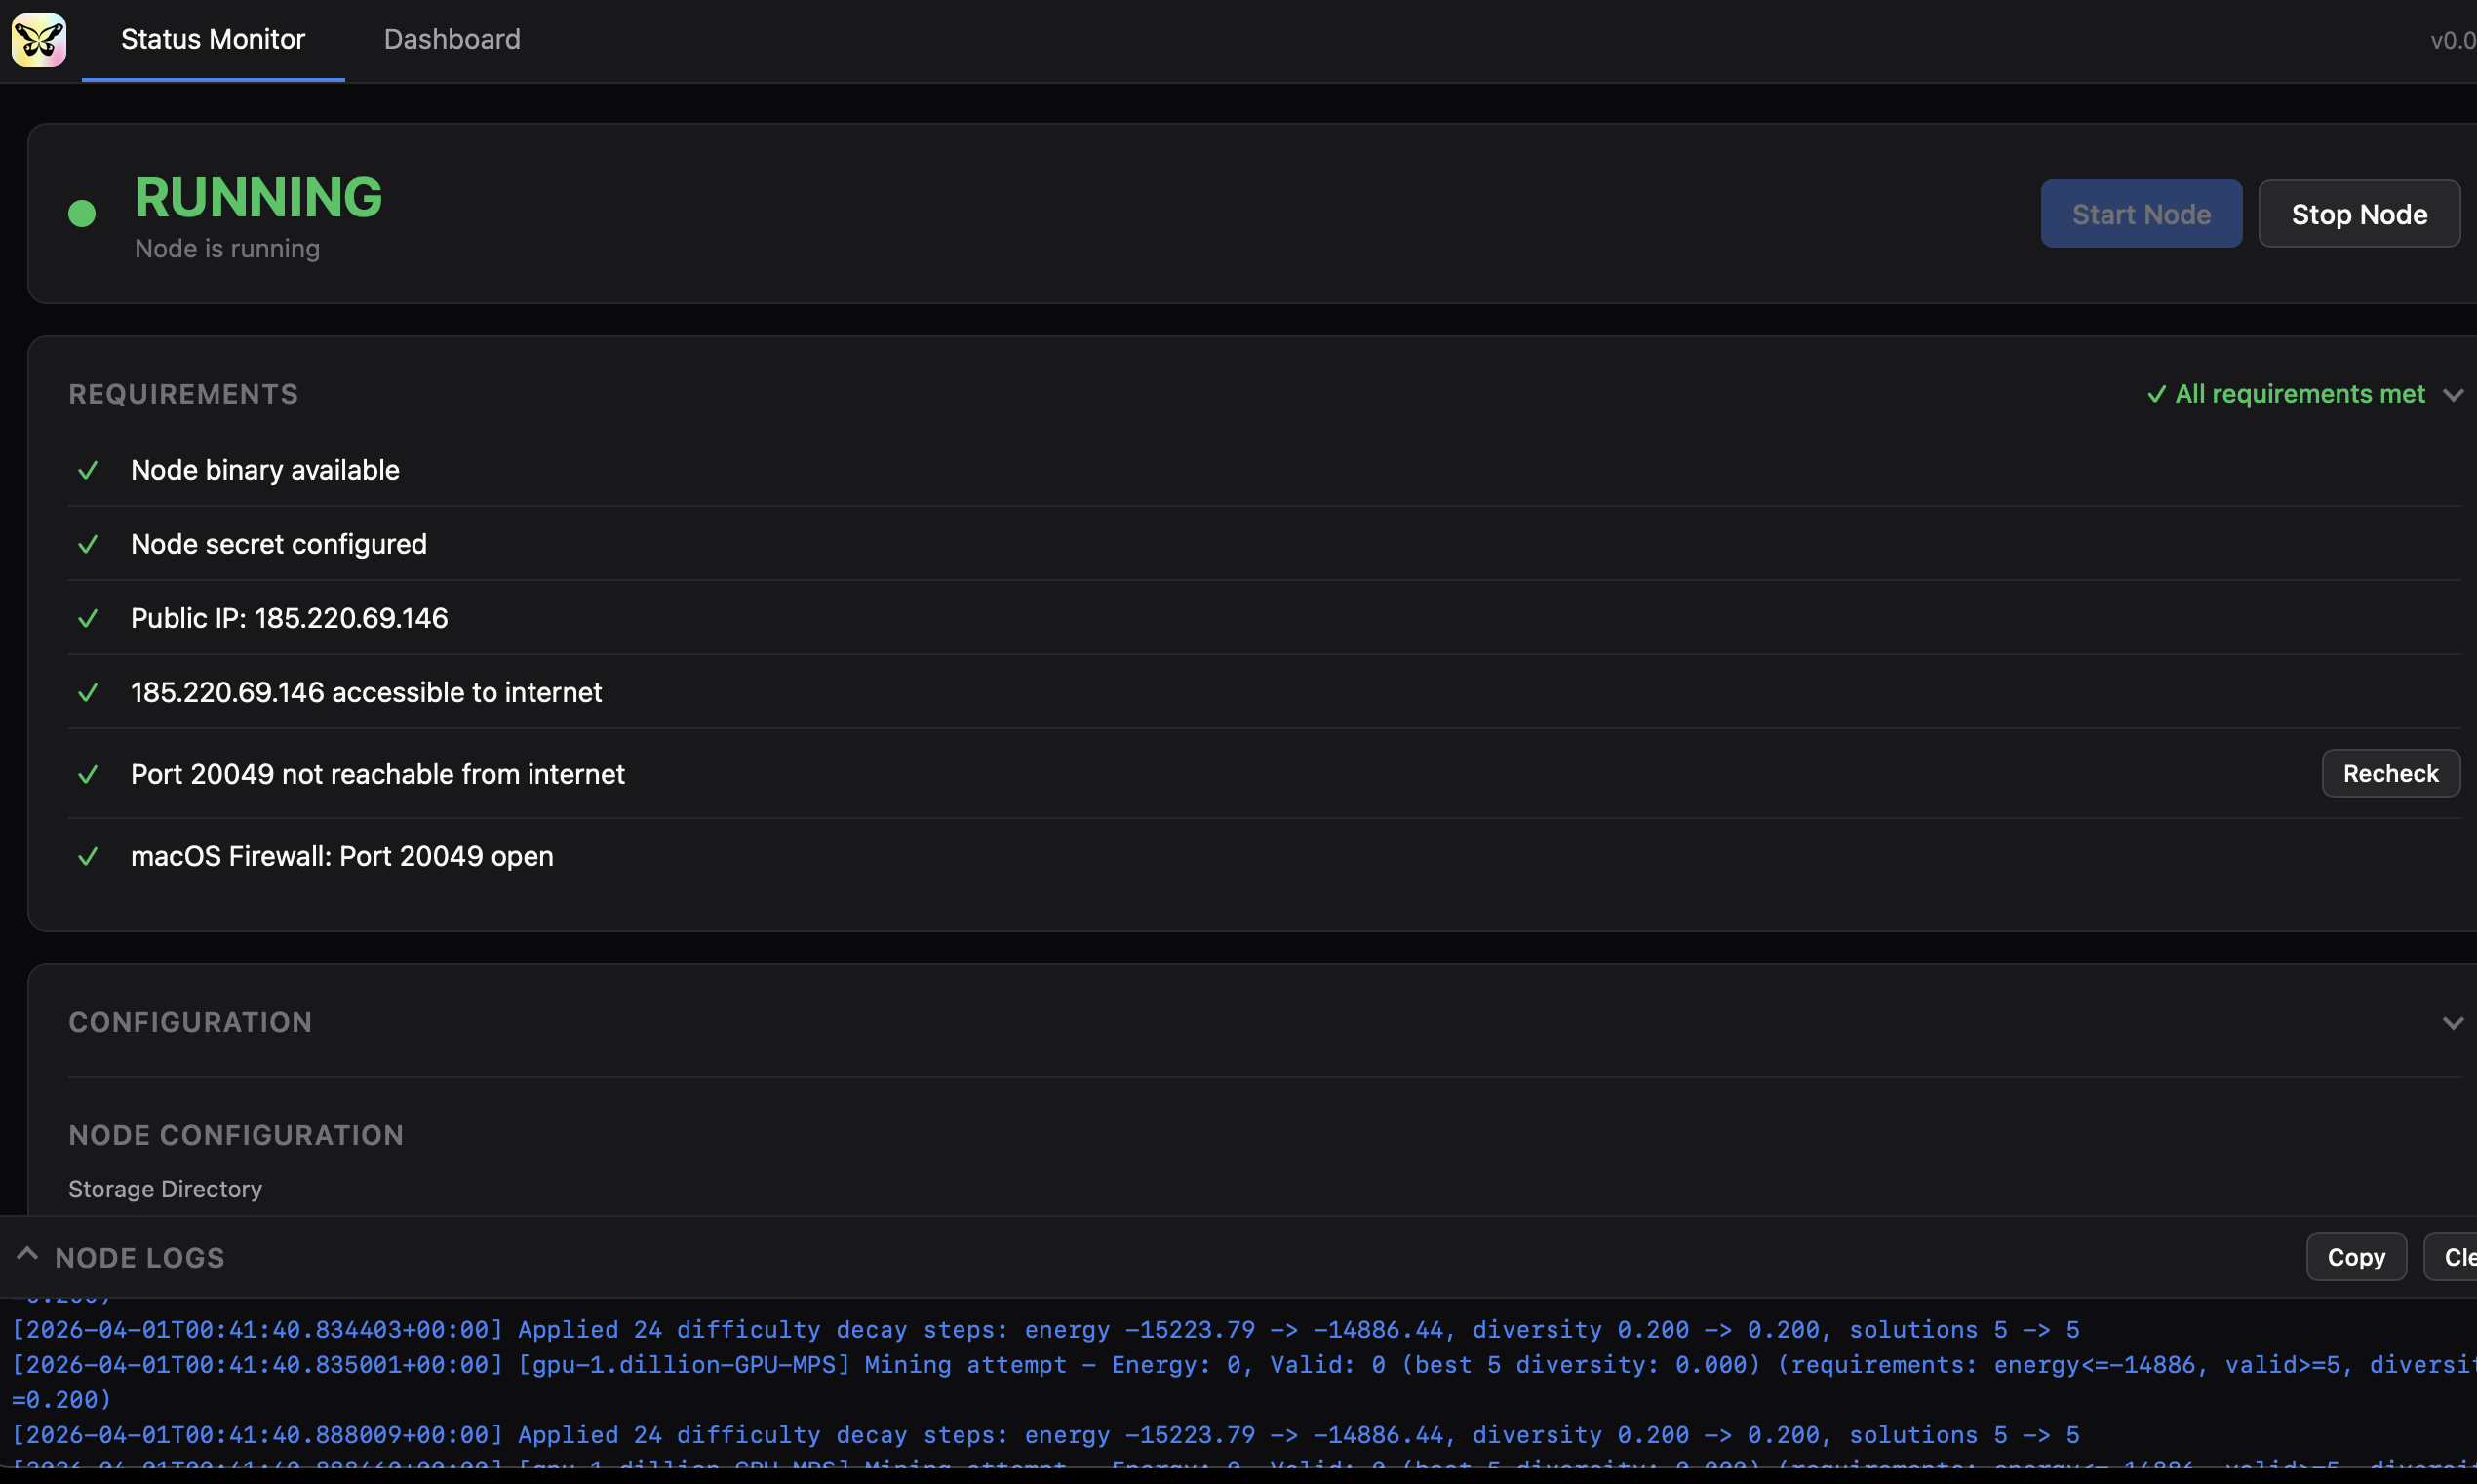This screenshot has width=2477, height=1484.
Task: Toggle the Node Logs panel caret
Action: pos(27,1254)
